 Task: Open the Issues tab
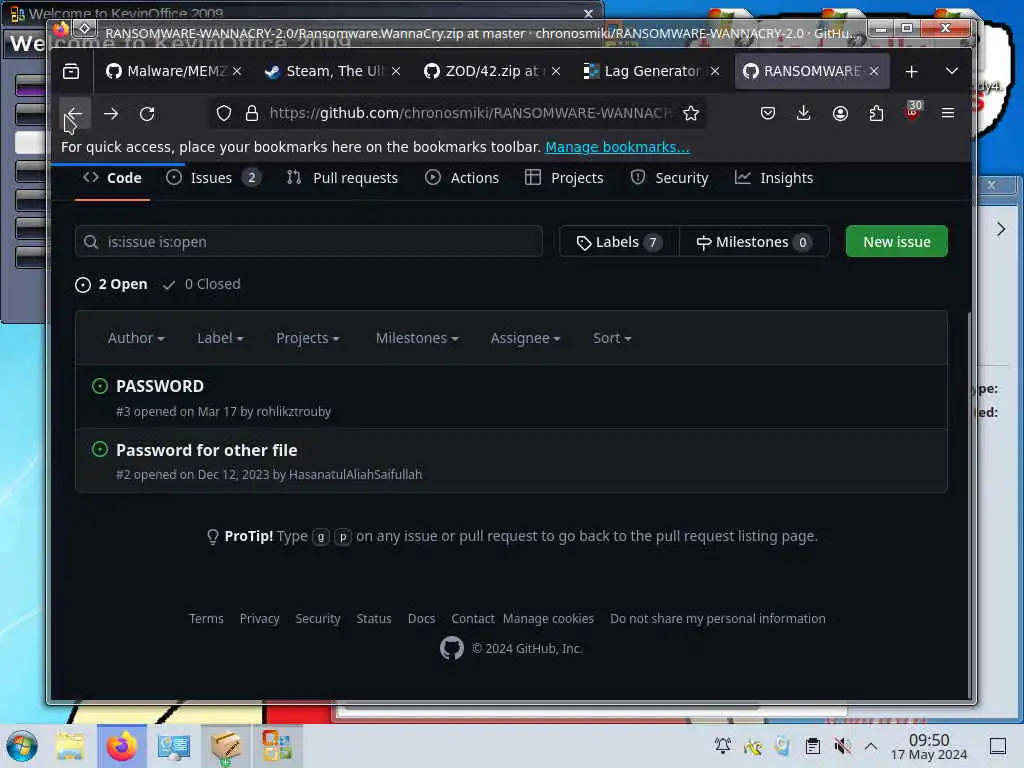pyautogui.click(x=213, y=178)
